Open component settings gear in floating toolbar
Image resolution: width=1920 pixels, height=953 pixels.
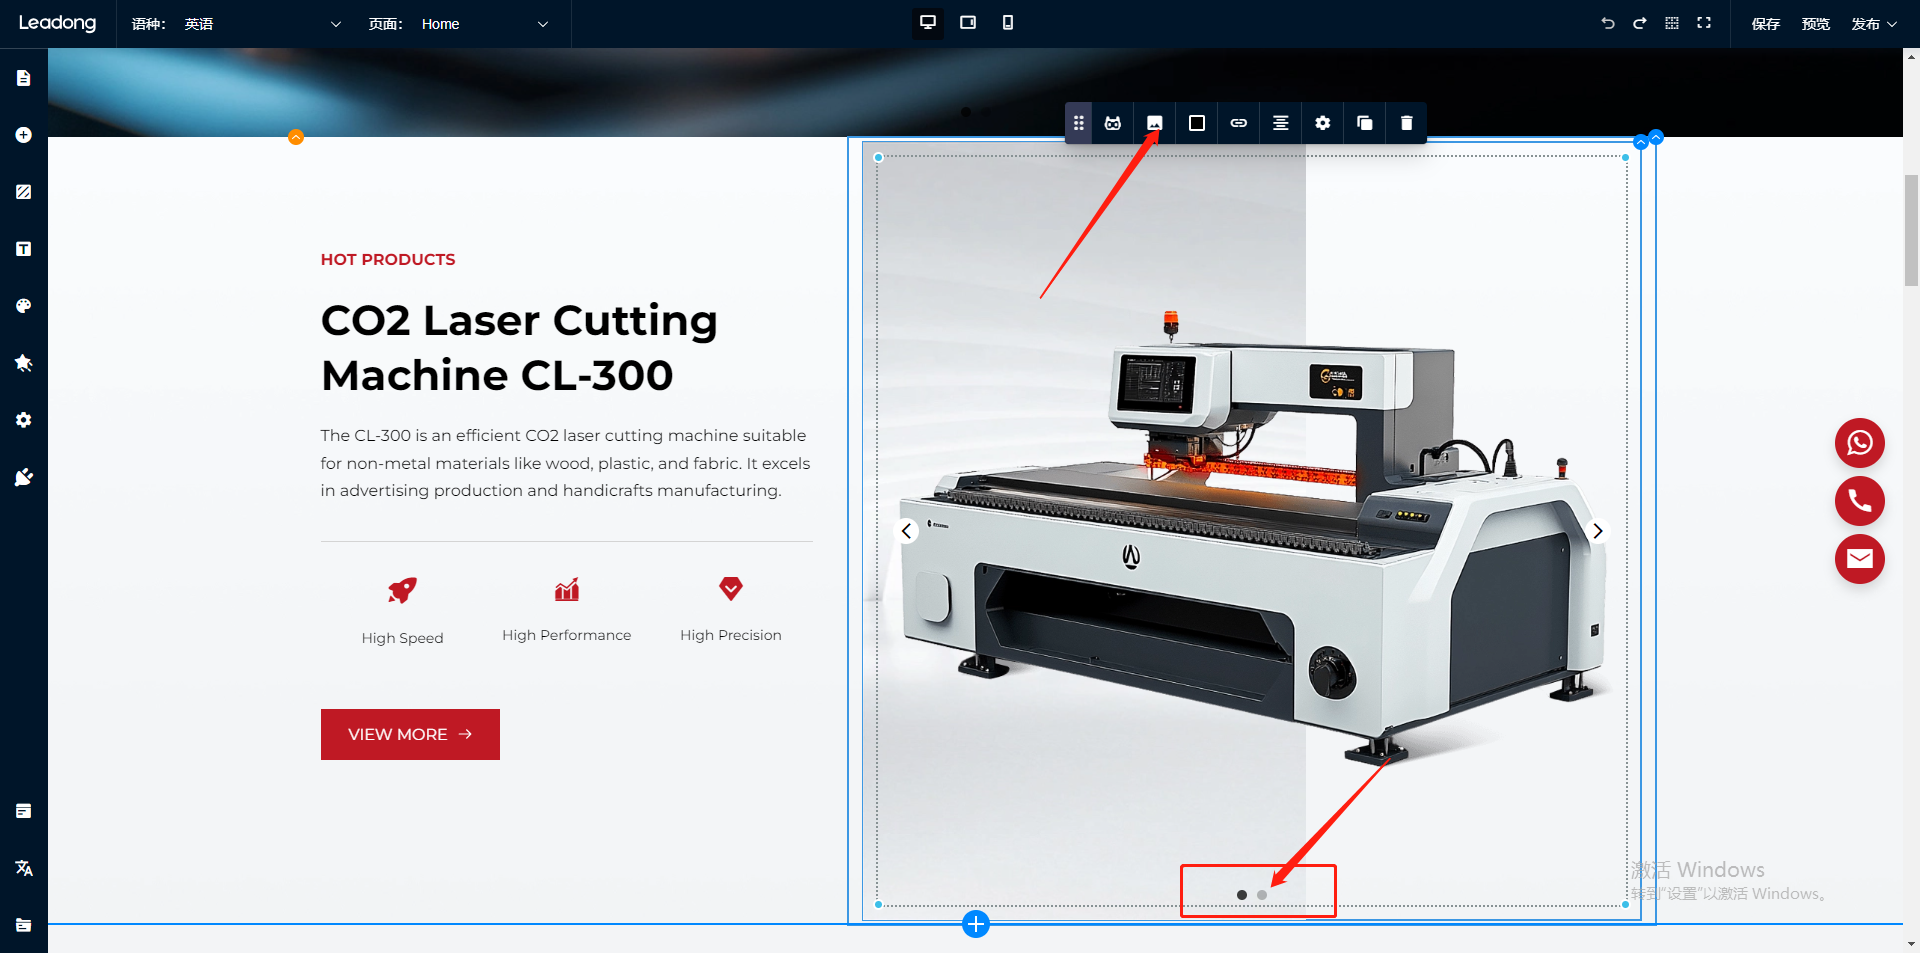click(1322, 123)
